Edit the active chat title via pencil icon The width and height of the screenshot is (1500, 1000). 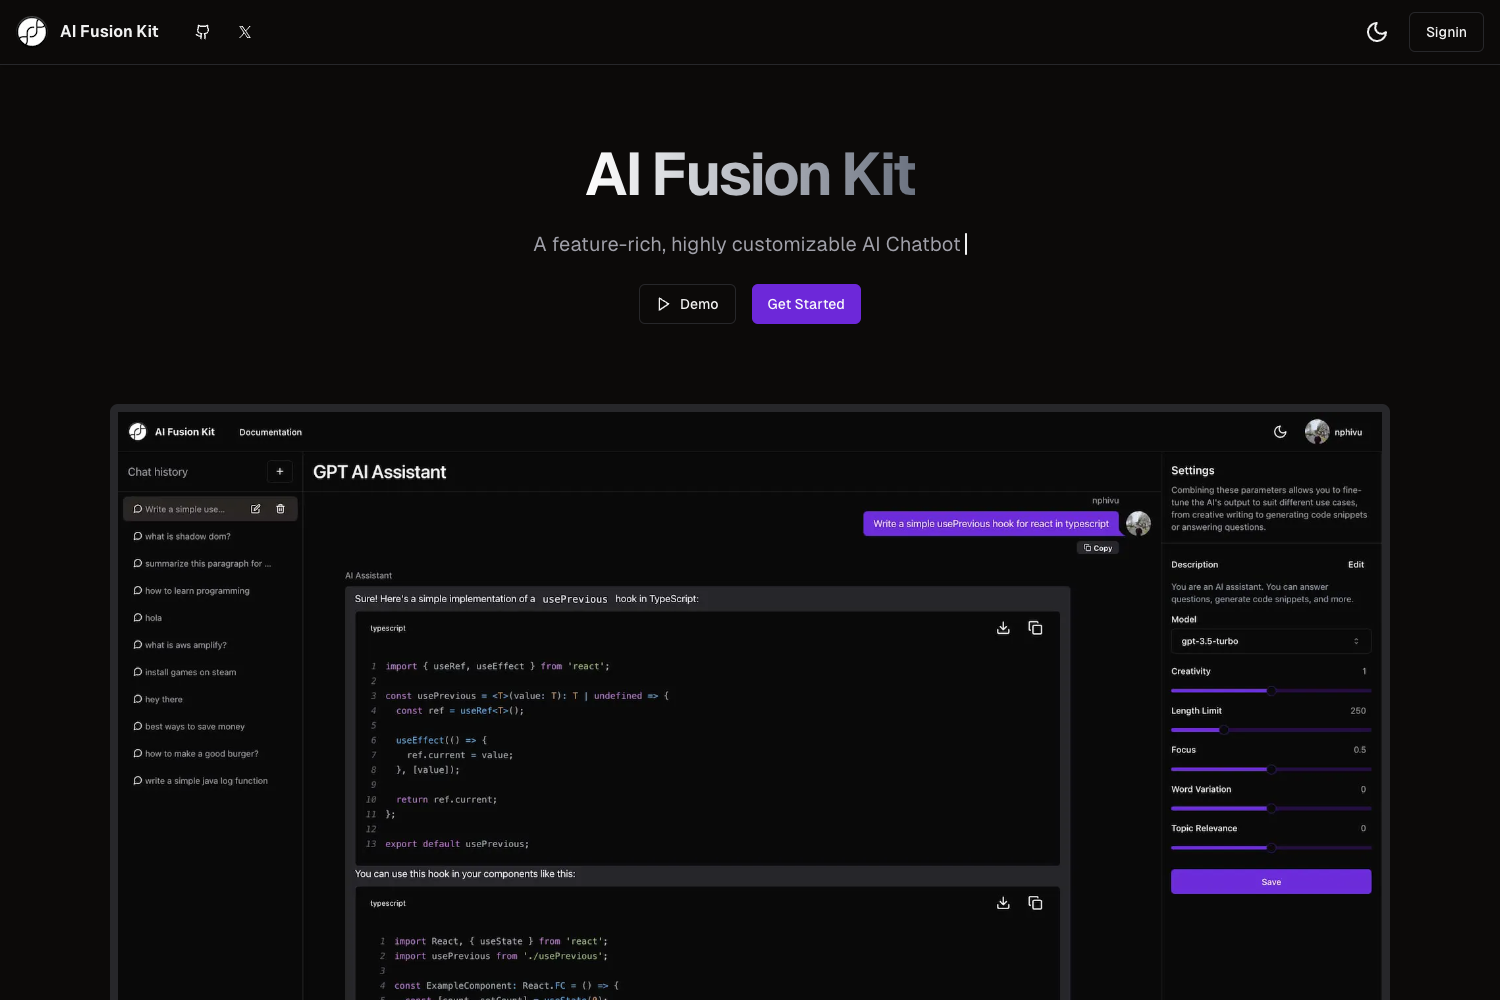[255, 509]
